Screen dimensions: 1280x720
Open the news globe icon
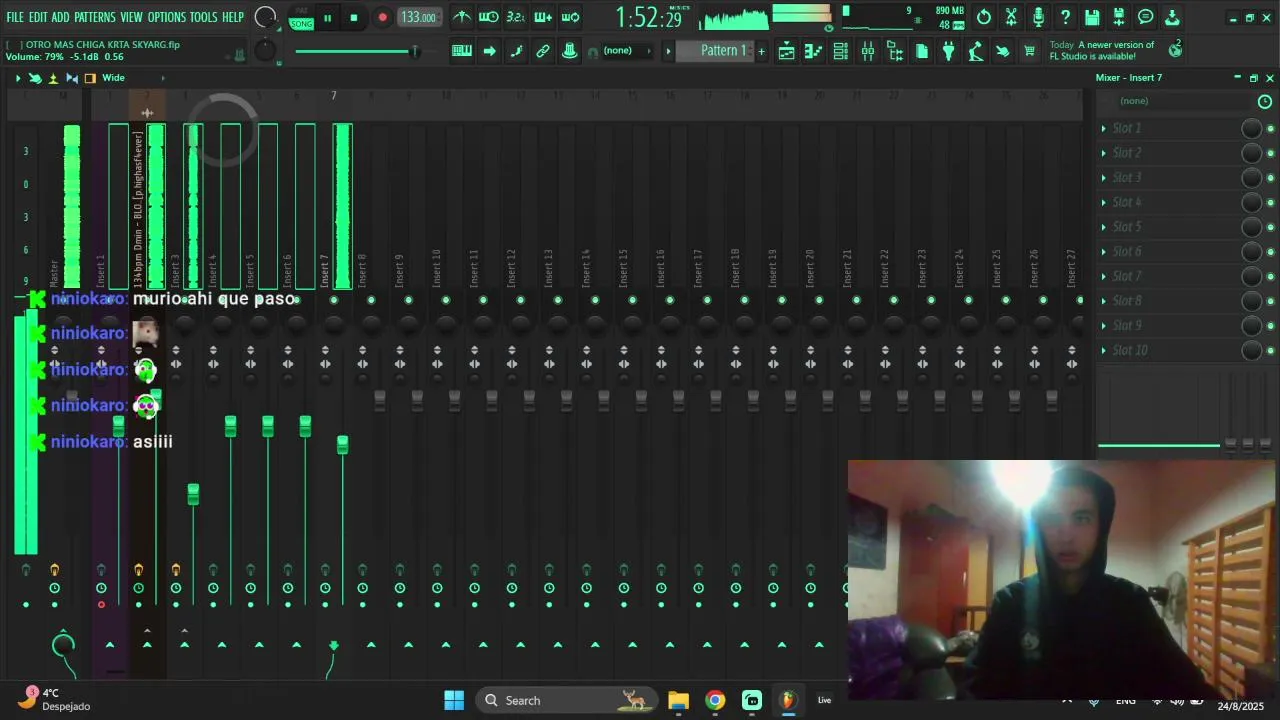(1176, 48)
